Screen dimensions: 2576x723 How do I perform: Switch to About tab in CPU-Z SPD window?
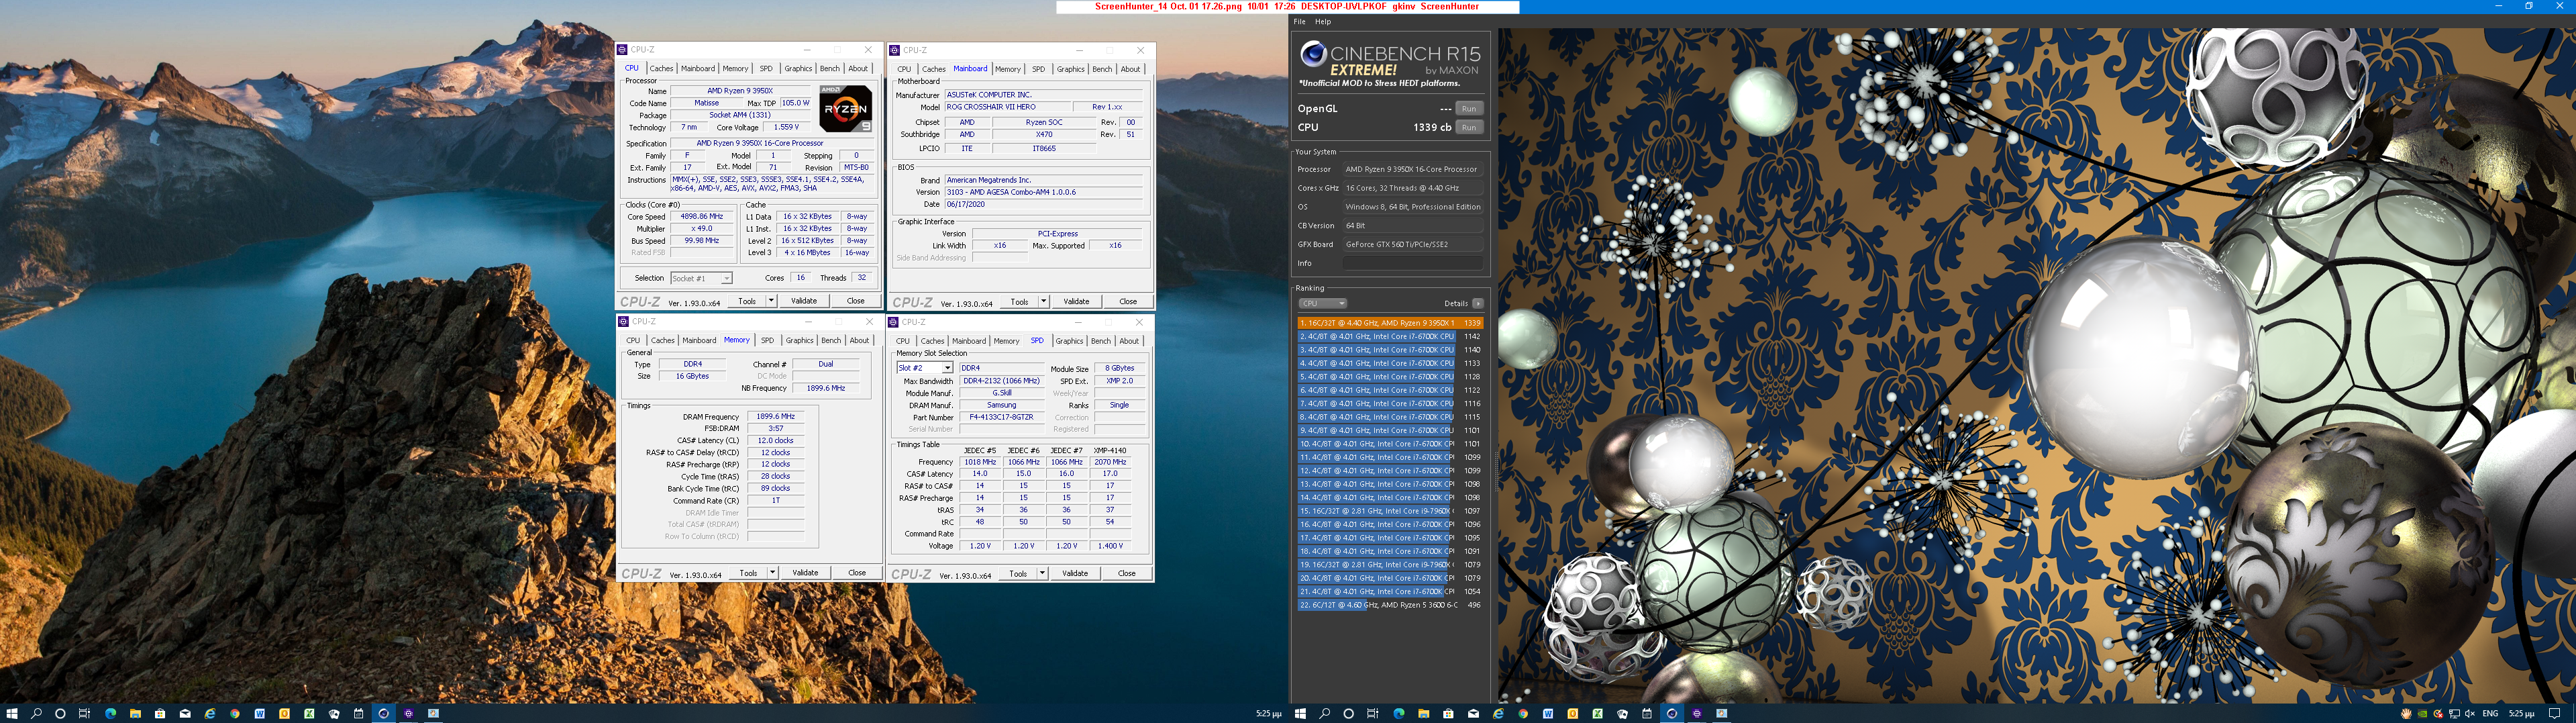(1129, 341)
